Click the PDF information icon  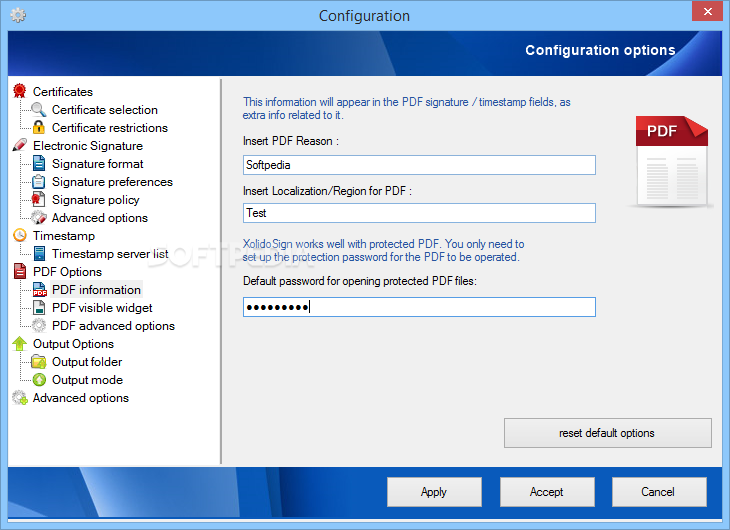[39, 289]
